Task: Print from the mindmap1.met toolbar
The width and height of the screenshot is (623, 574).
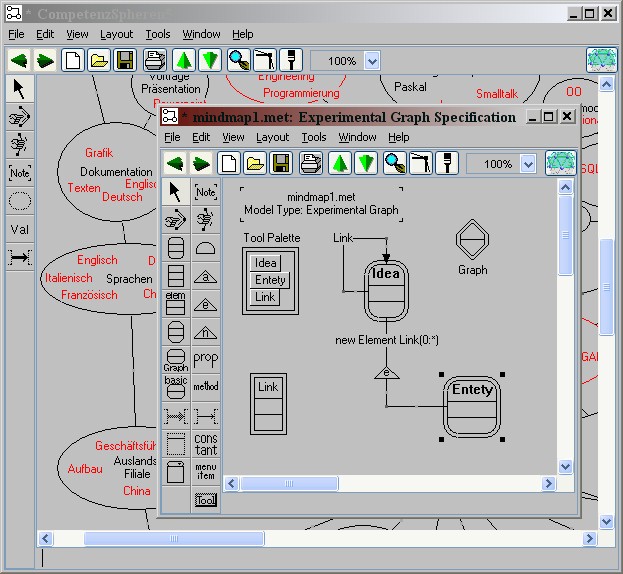Action: point(311,163)
